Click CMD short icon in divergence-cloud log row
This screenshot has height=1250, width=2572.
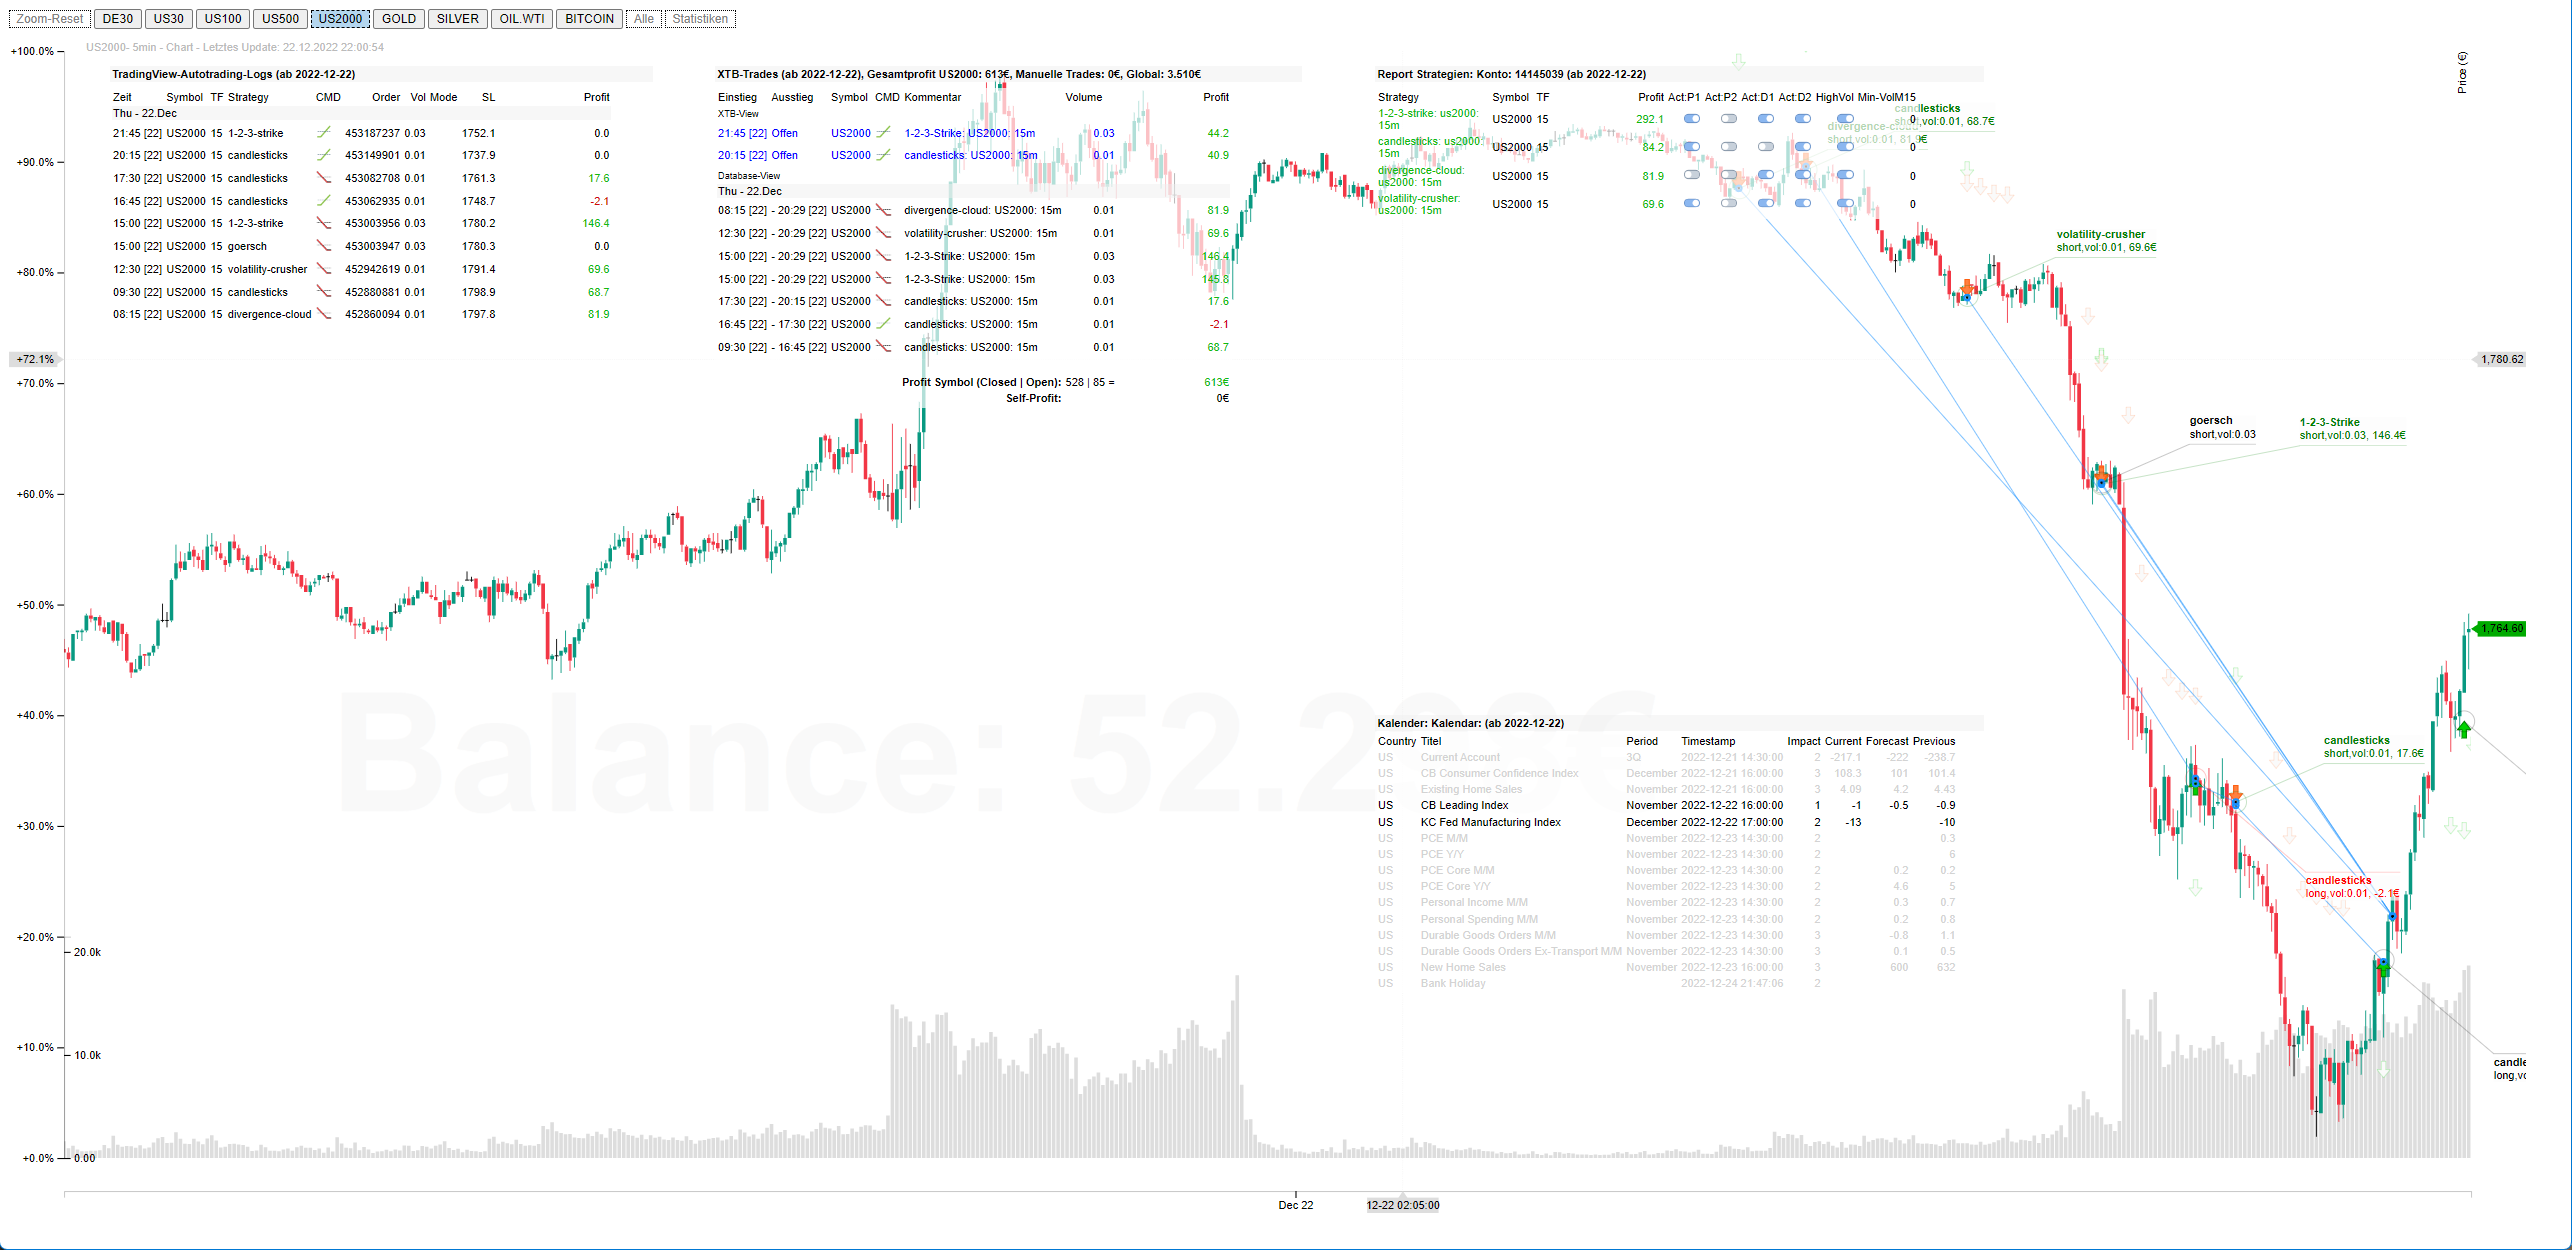pyautogui.click(x=324, y=314)
